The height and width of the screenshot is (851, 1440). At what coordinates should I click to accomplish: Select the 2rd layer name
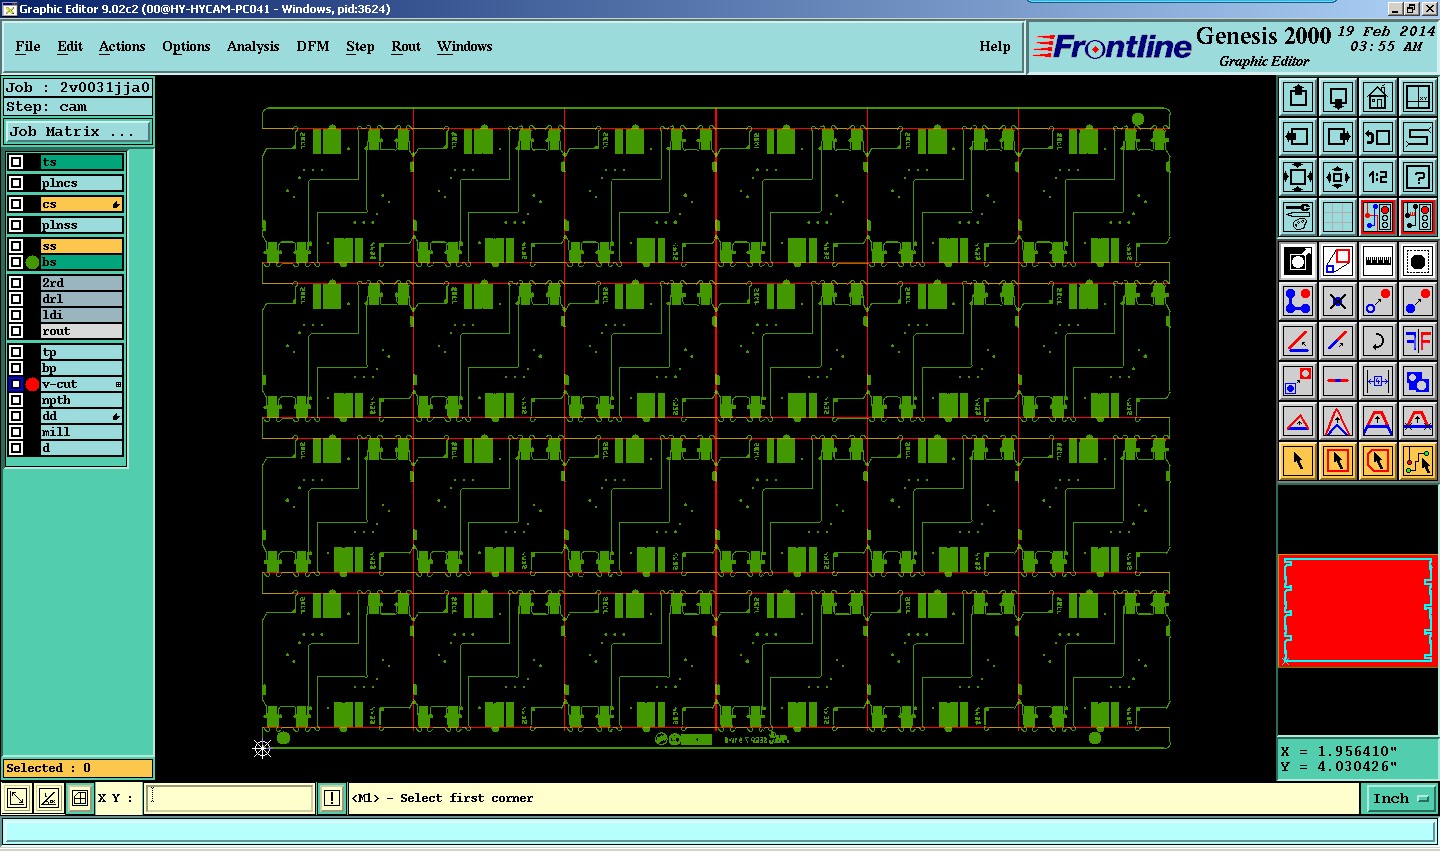coord(82,283)
